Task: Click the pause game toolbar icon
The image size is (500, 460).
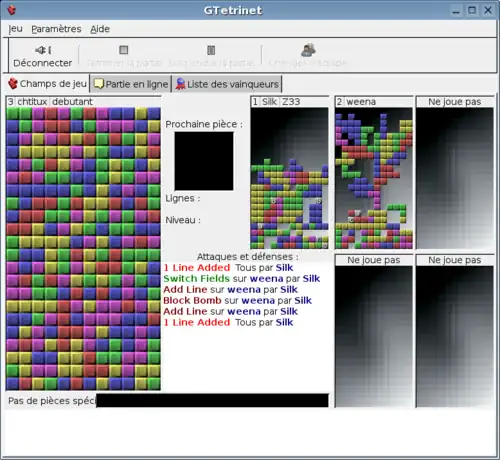Action: pos(211,50)
